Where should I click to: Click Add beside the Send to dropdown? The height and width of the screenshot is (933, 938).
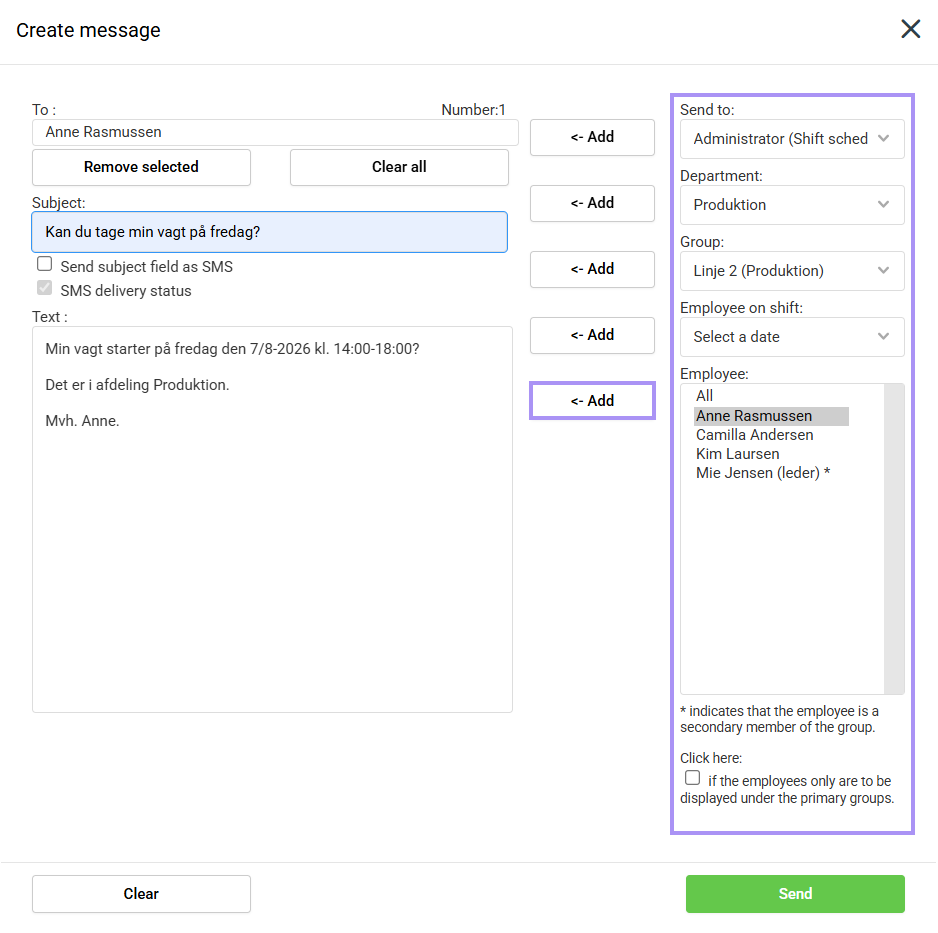coord(592,138)
